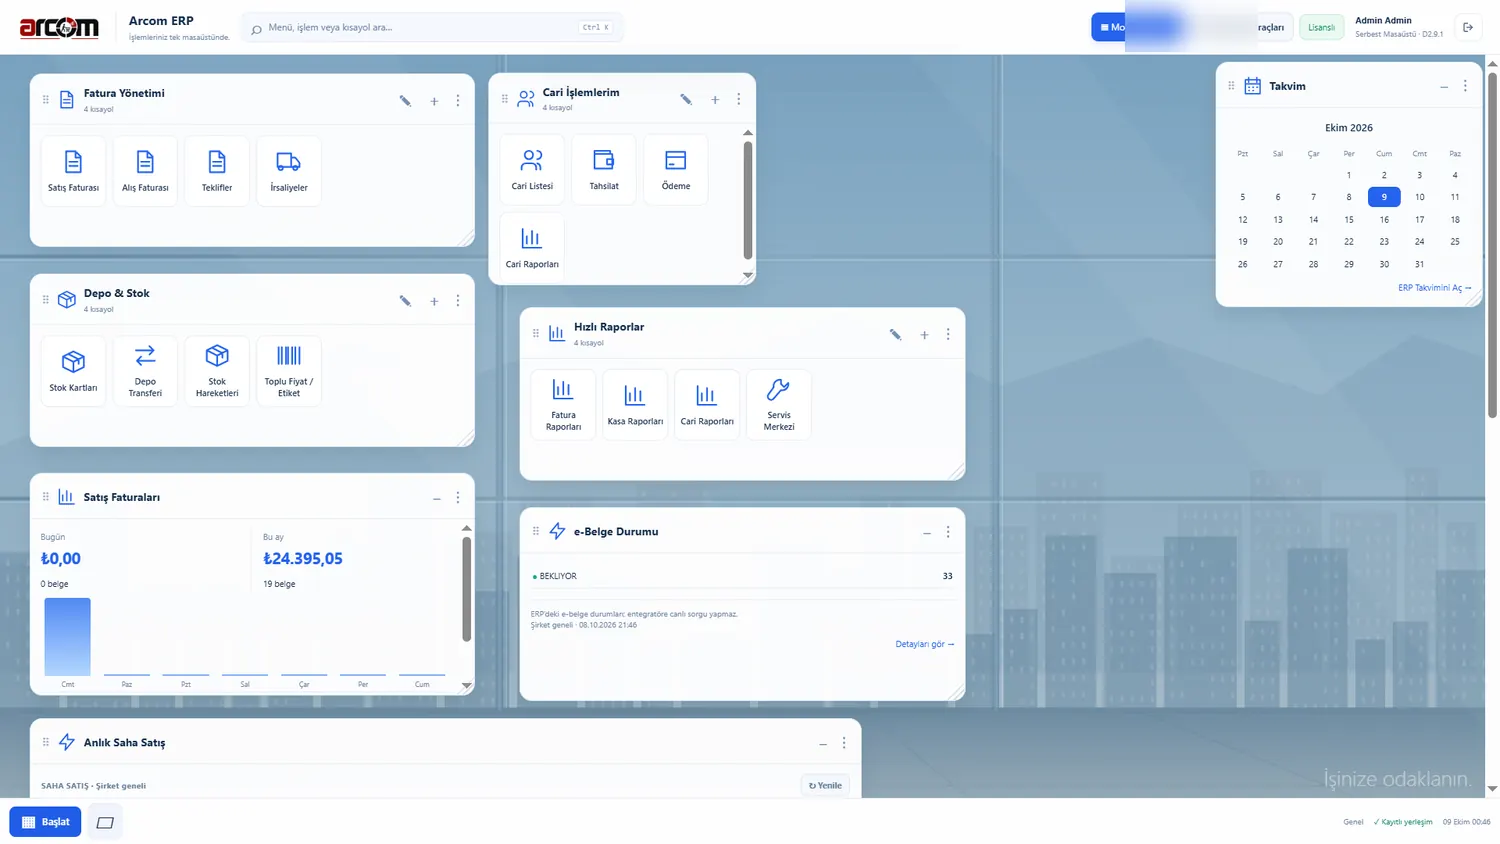Screen dimensions: 1500x844
Task: Open the Toplu Fiyat / Etiket barcode shortcut
Action: coord(289,371)
